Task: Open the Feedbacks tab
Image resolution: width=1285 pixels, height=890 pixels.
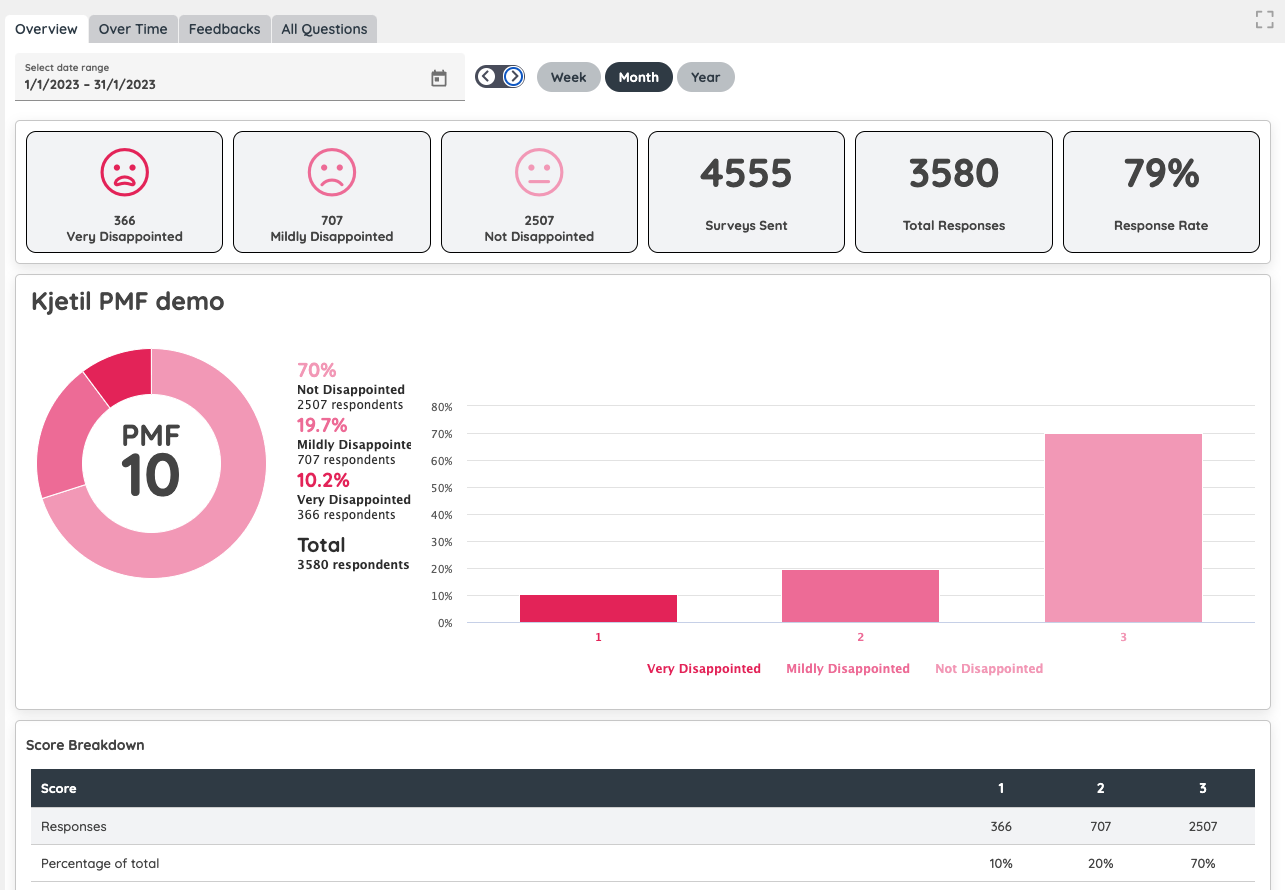Action: click(x=224, y=29)
